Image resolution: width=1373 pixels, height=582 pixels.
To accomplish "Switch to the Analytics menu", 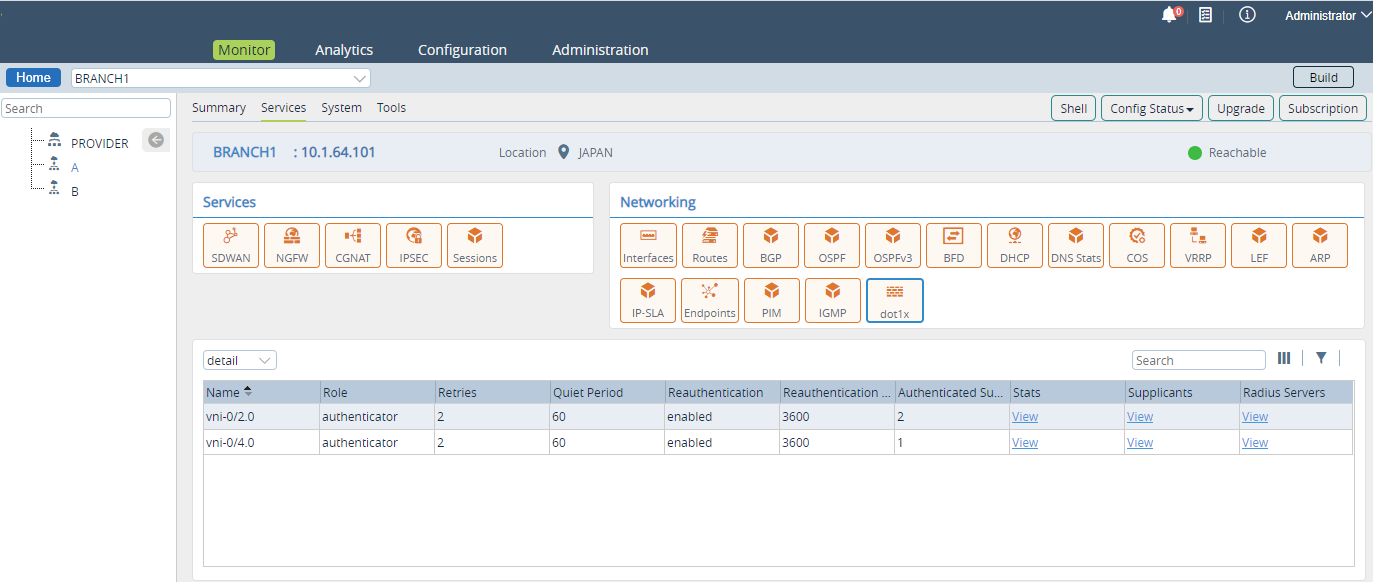I will [x=344, y=50].
